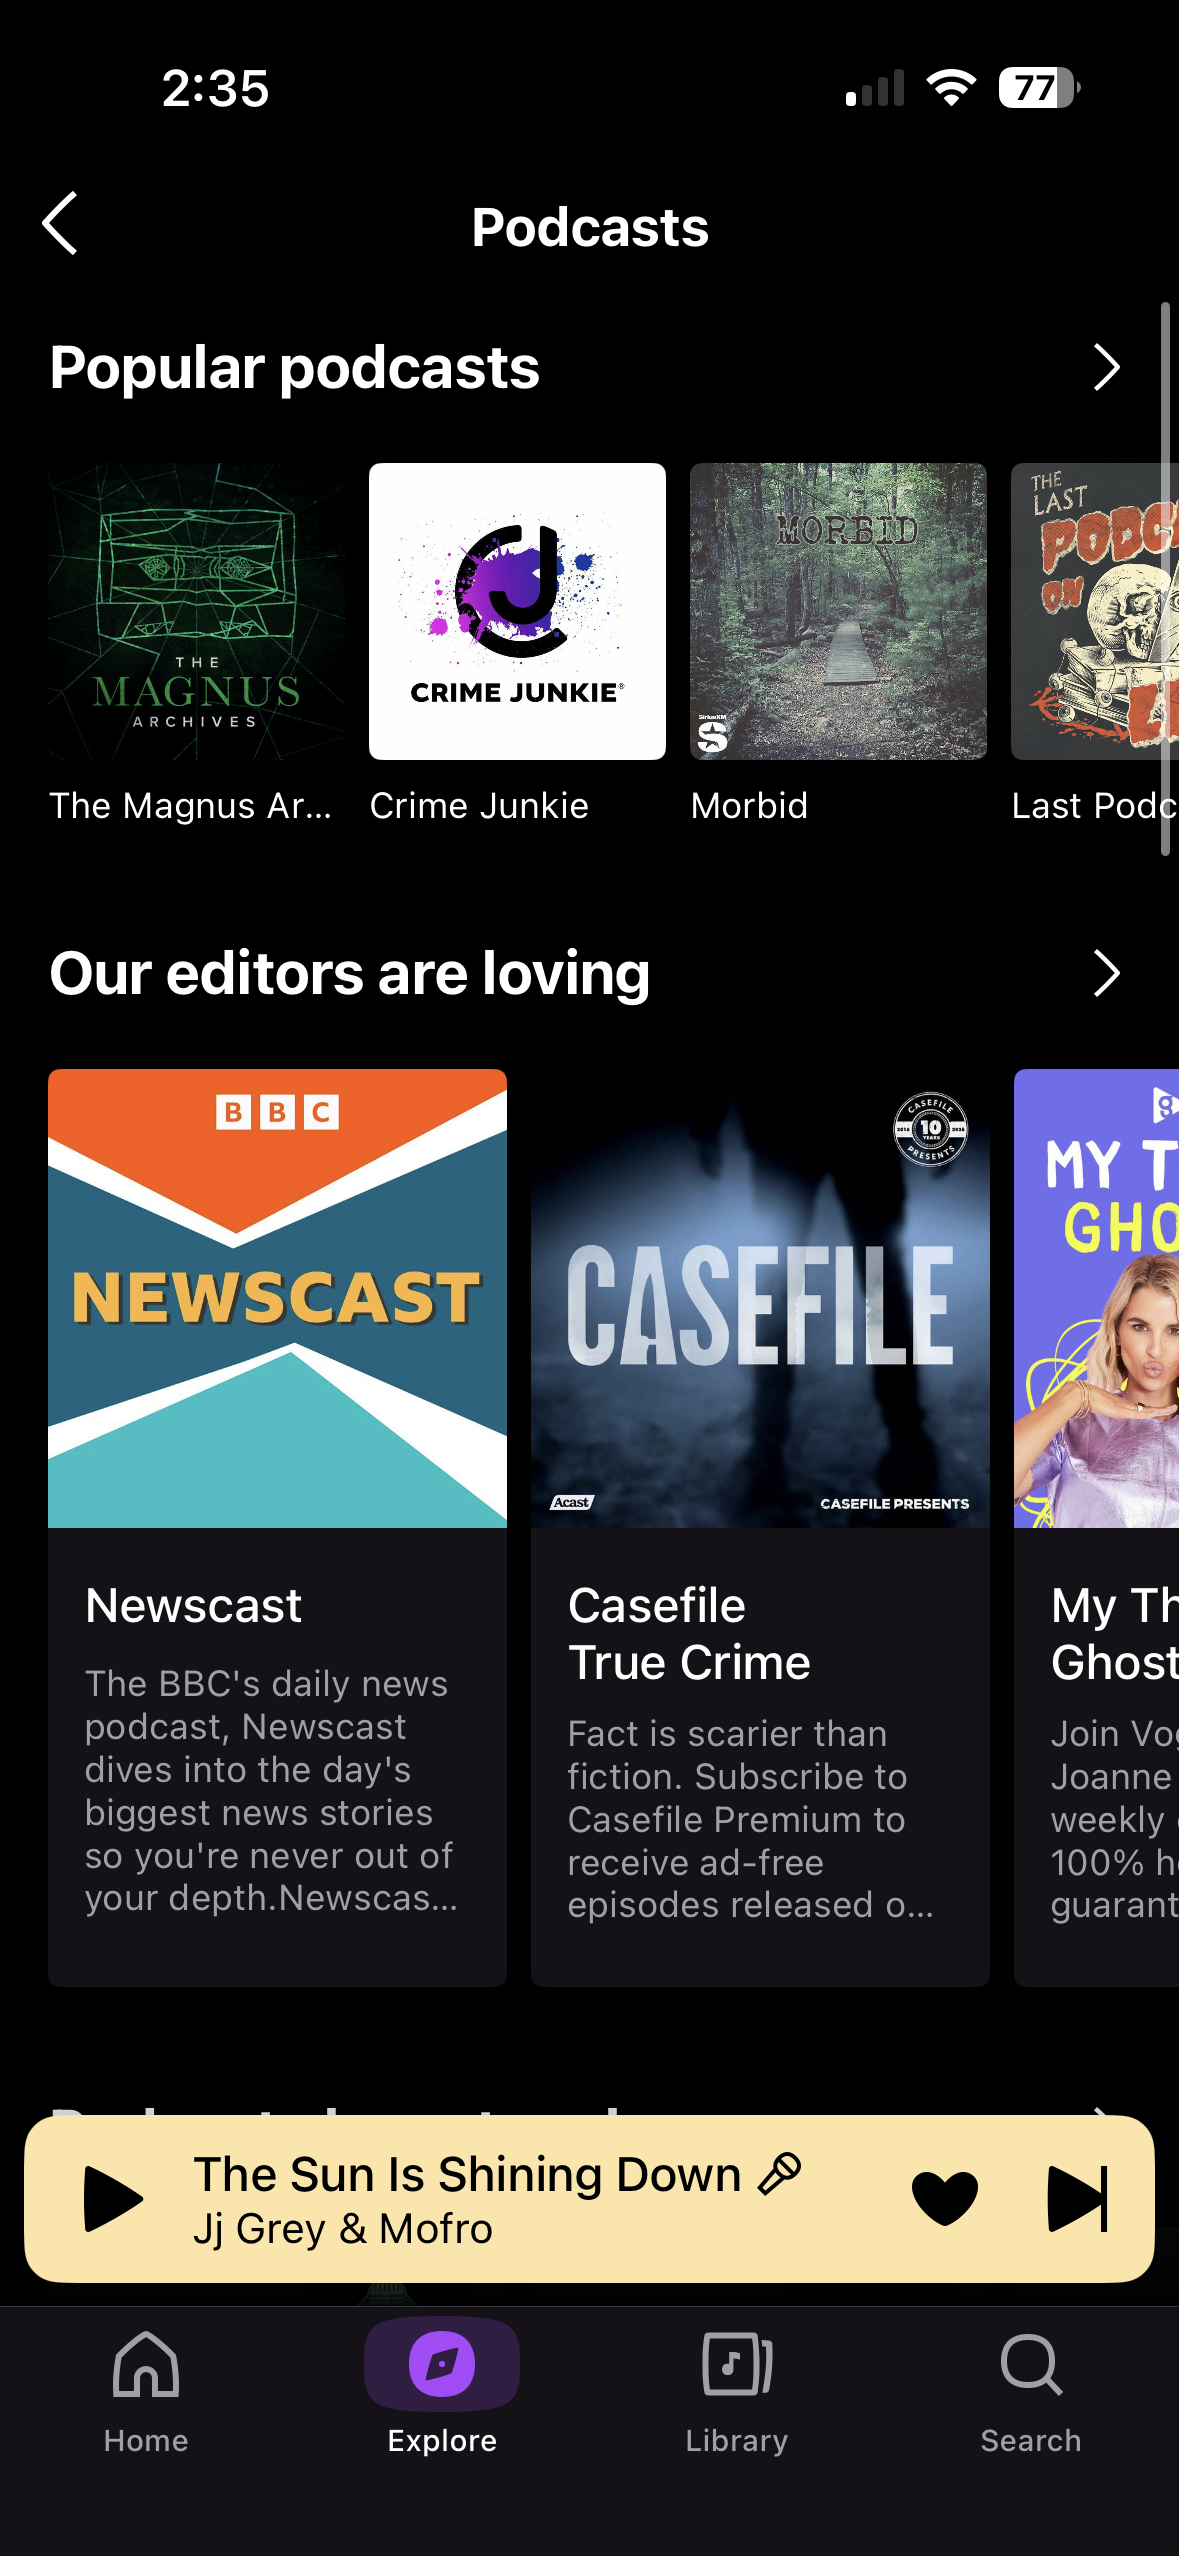This screenshot has height=2556, width=1179.
Task: Open The Last Podcast cover art
Action: point(1095,611)
